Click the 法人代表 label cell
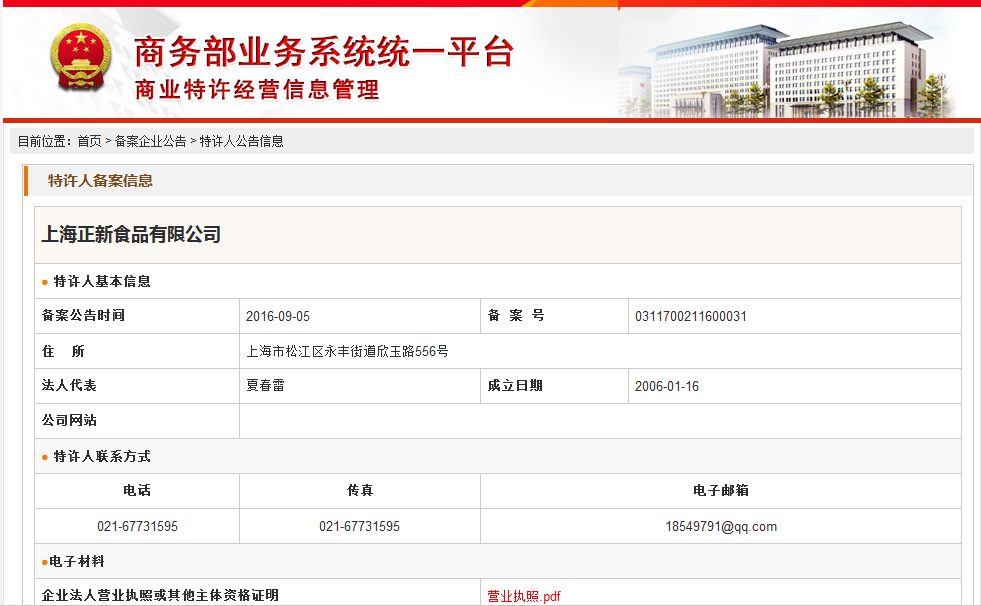 coord(138,386)
